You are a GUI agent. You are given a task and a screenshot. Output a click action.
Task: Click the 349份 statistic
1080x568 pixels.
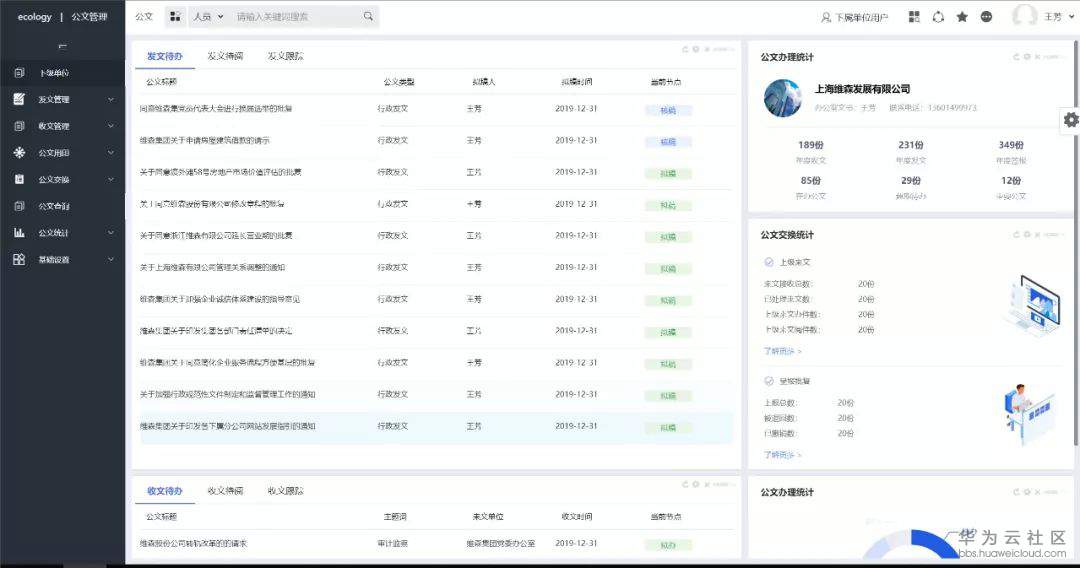click(1011, 145)
